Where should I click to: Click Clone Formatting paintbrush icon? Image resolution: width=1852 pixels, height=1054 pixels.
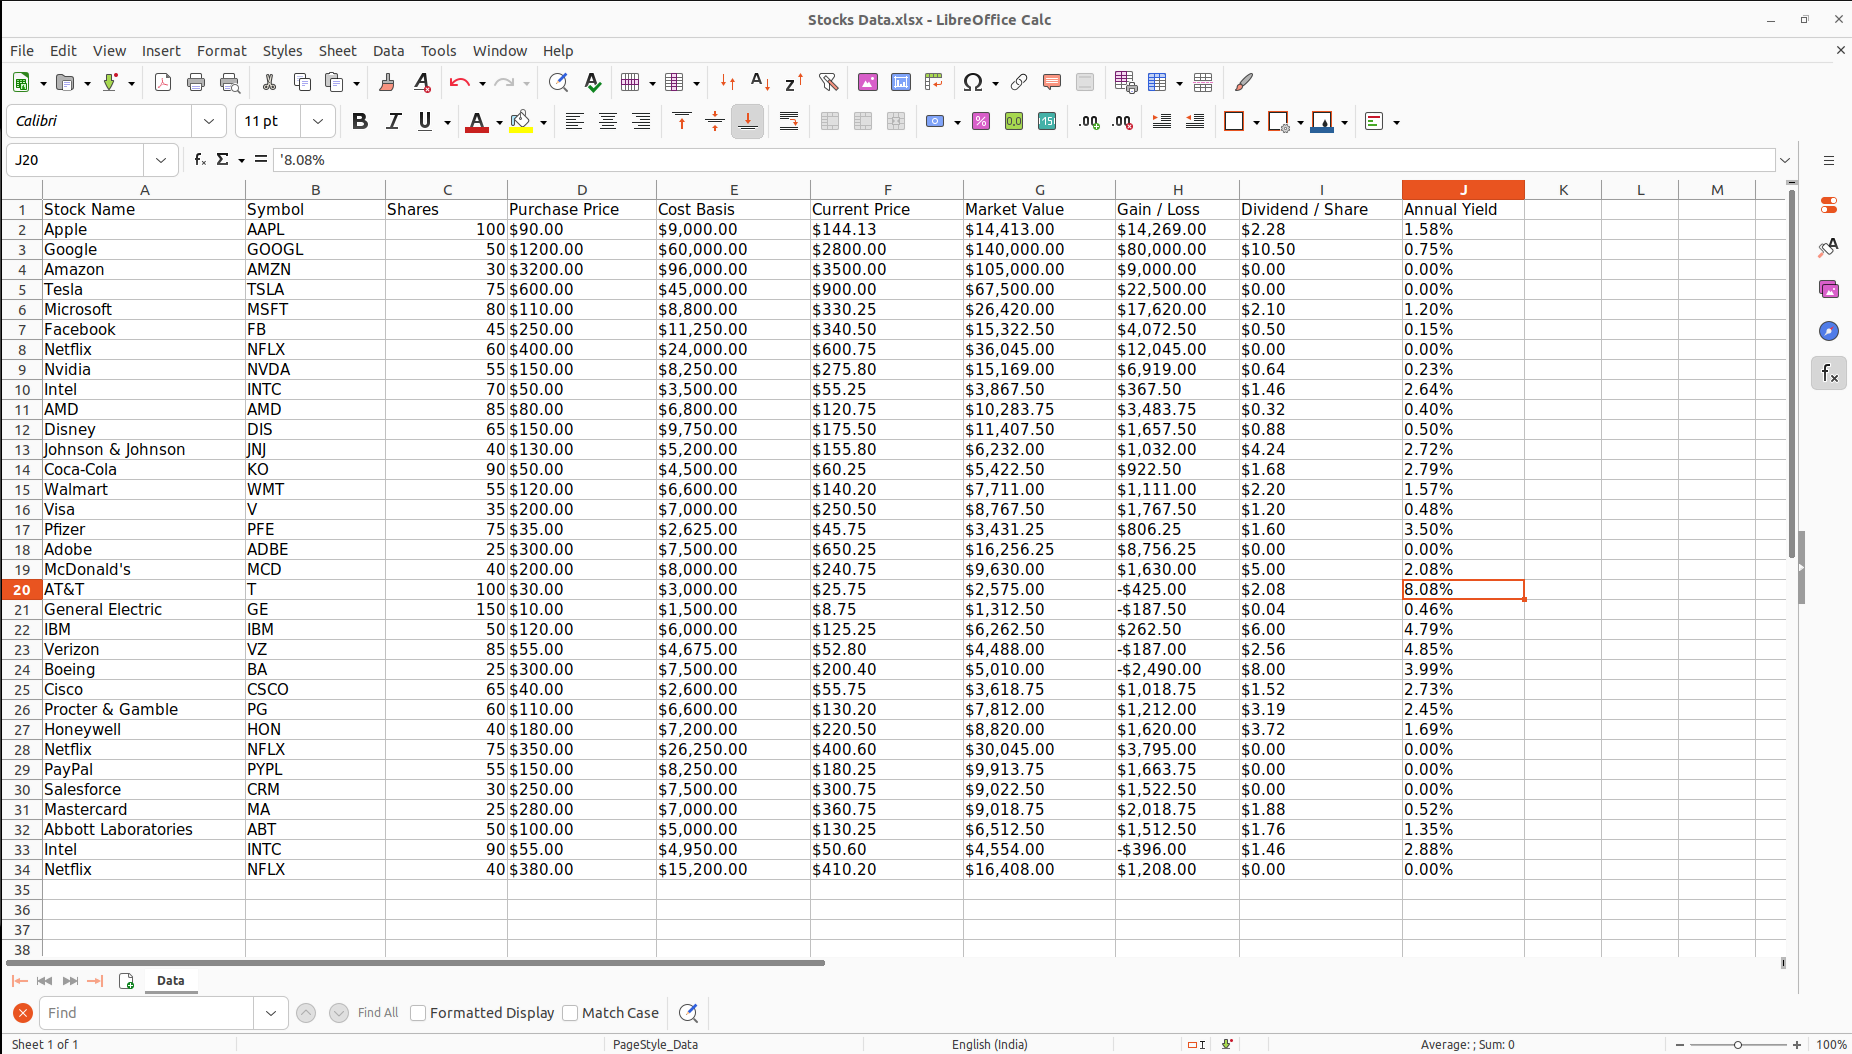point(387,82)
